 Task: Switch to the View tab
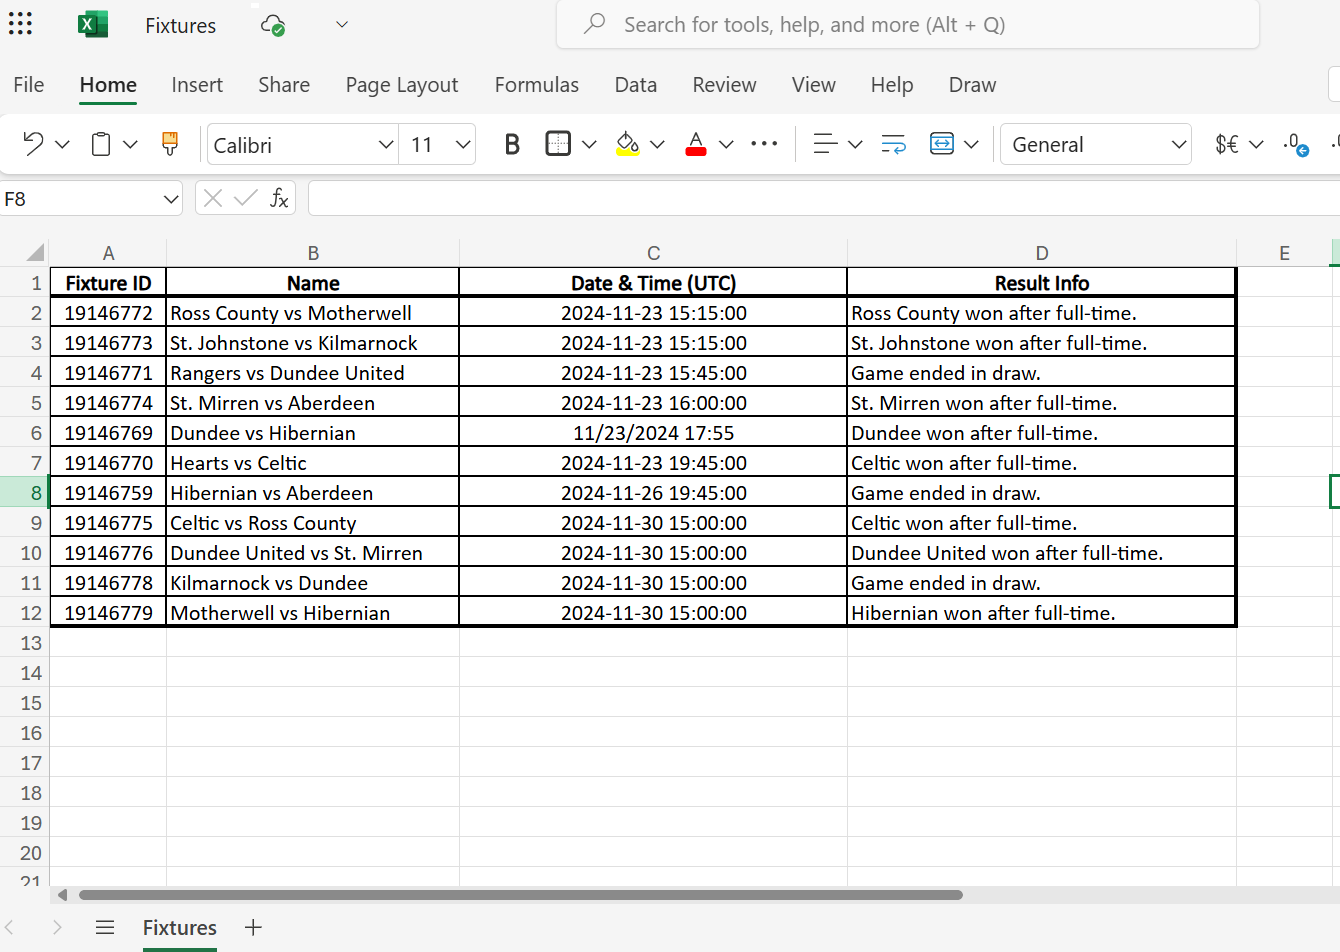coord(814,85)
